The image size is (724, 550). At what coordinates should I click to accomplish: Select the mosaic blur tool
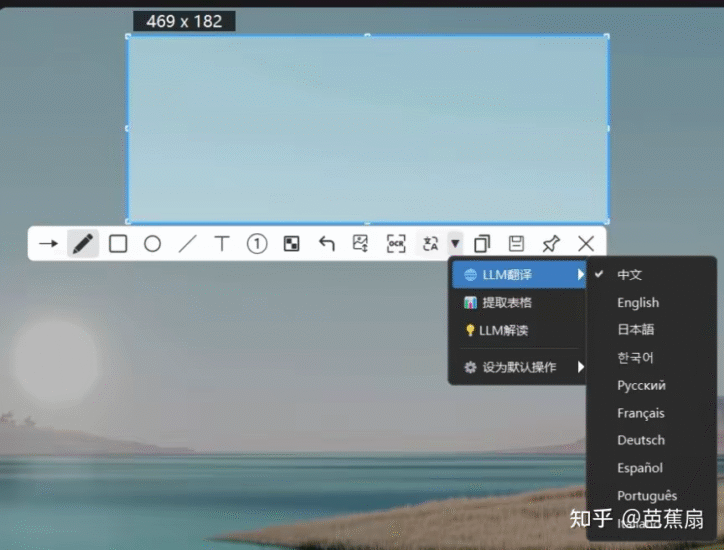coord(291,243)
